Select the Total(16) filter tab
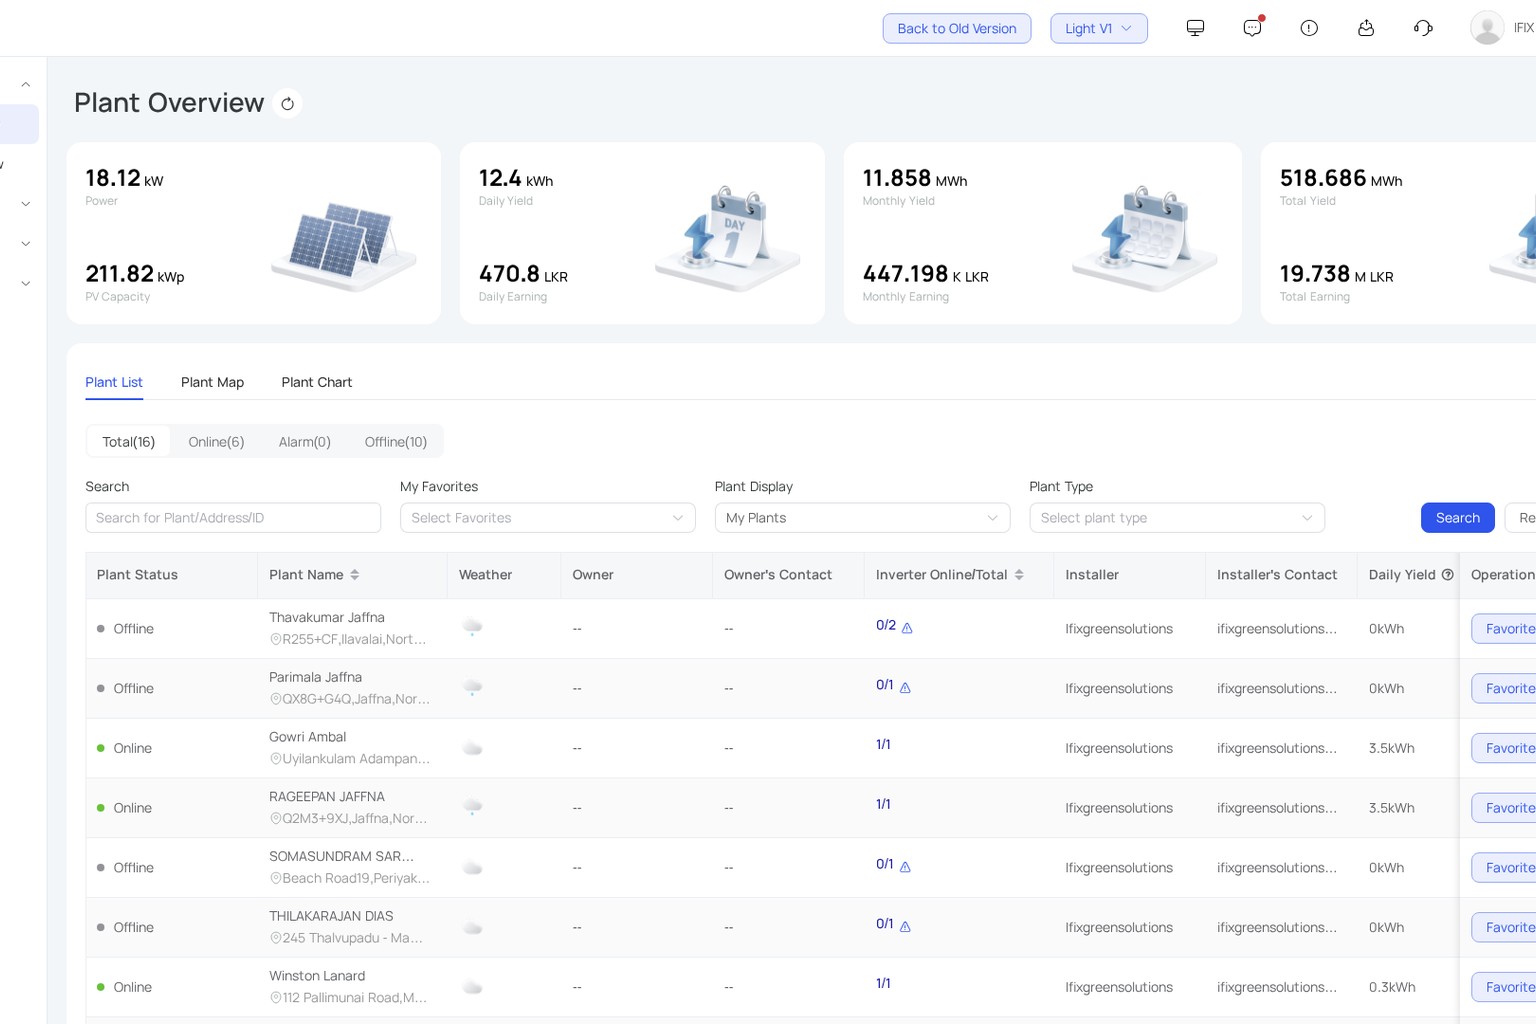 point(129,442)
